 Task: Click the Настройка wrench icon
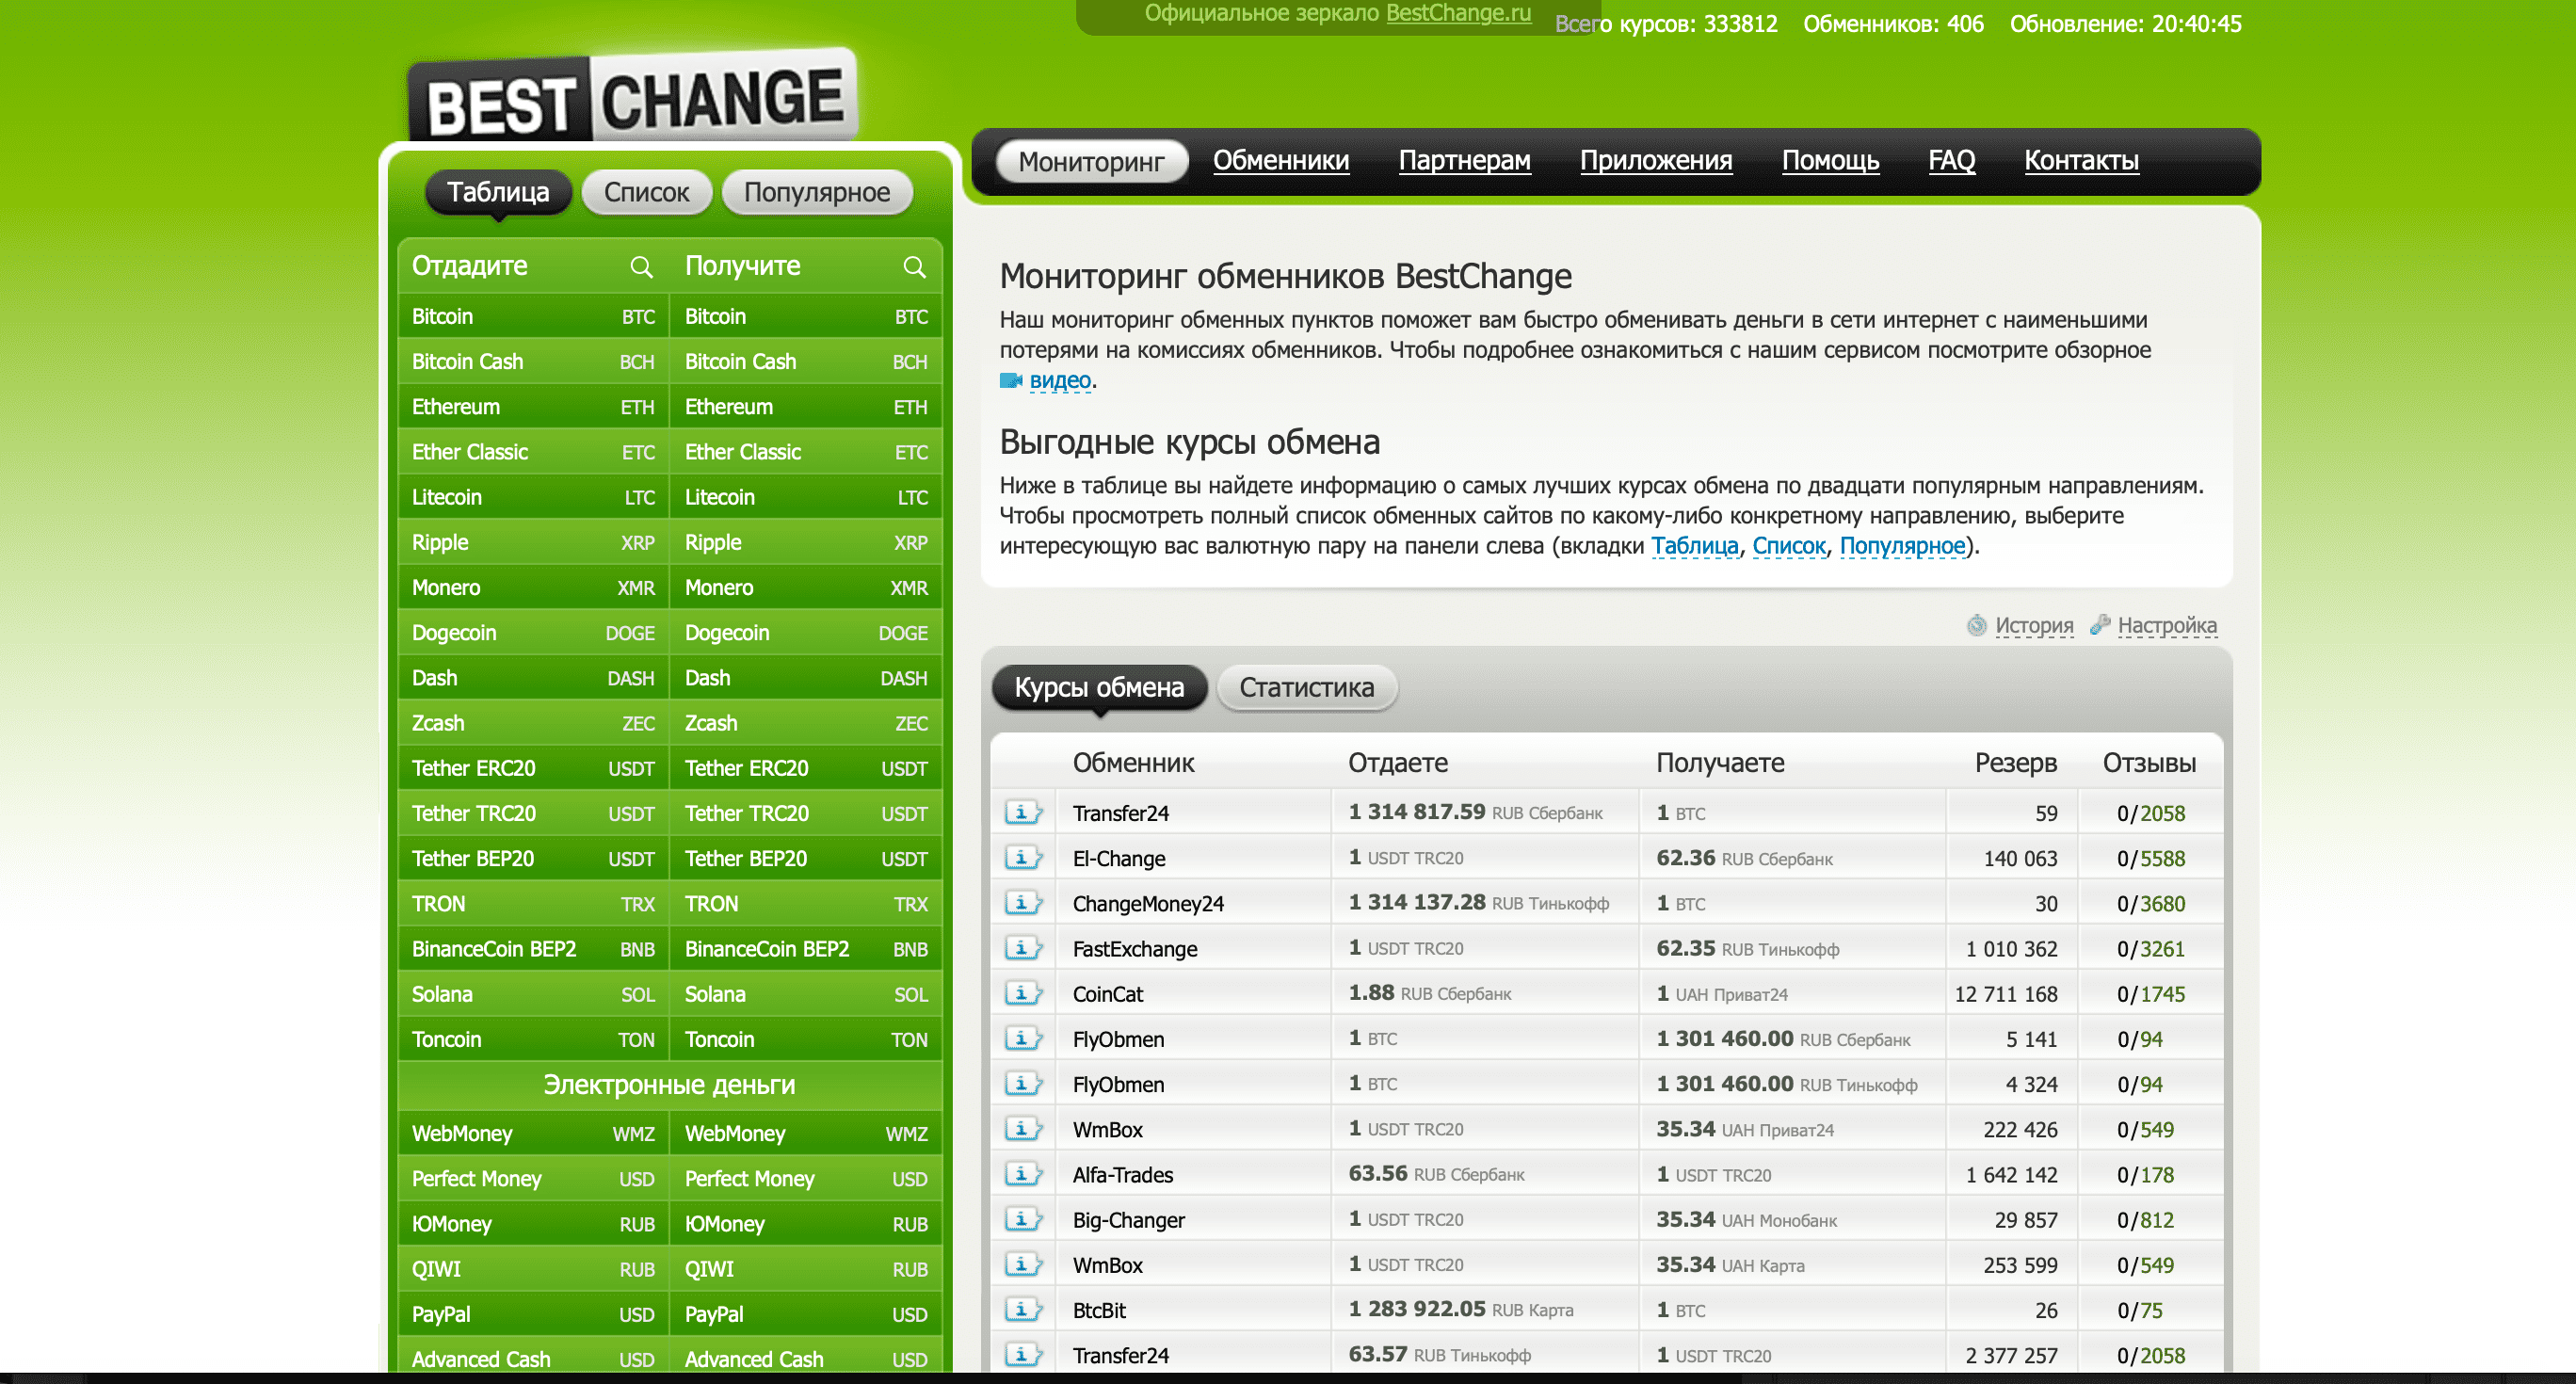coord(2100,625)
